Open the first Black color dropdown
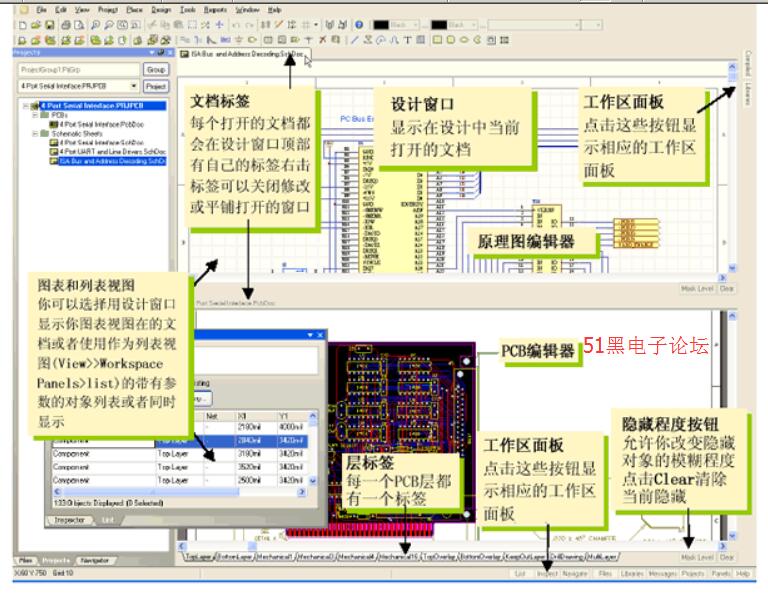768x602 pixels. click(416, 24)
